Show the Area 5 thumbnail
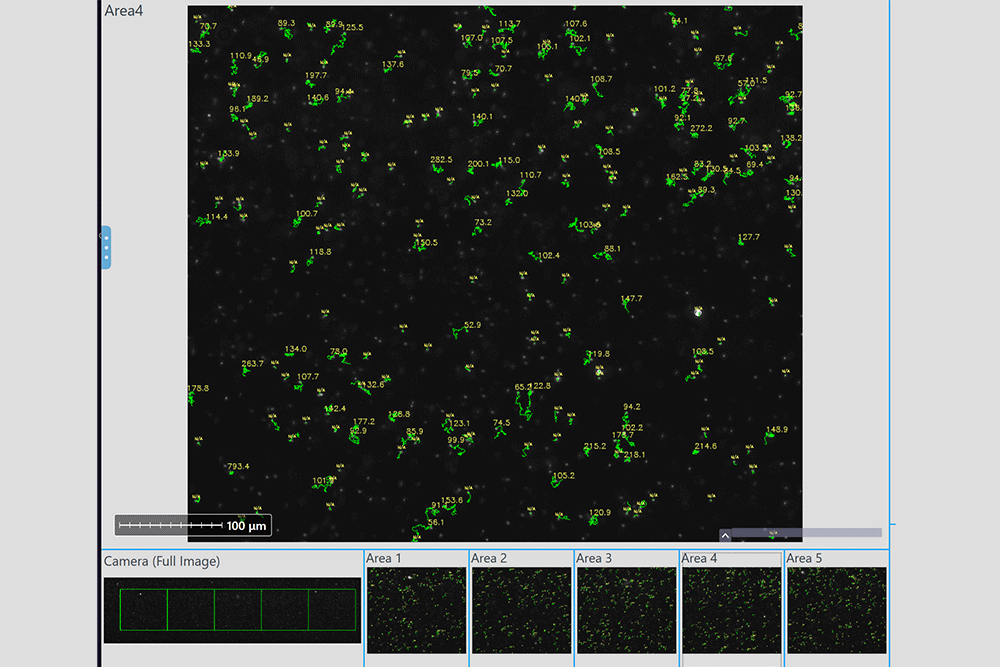The image size is (1000, 667). tap(837, 610)
